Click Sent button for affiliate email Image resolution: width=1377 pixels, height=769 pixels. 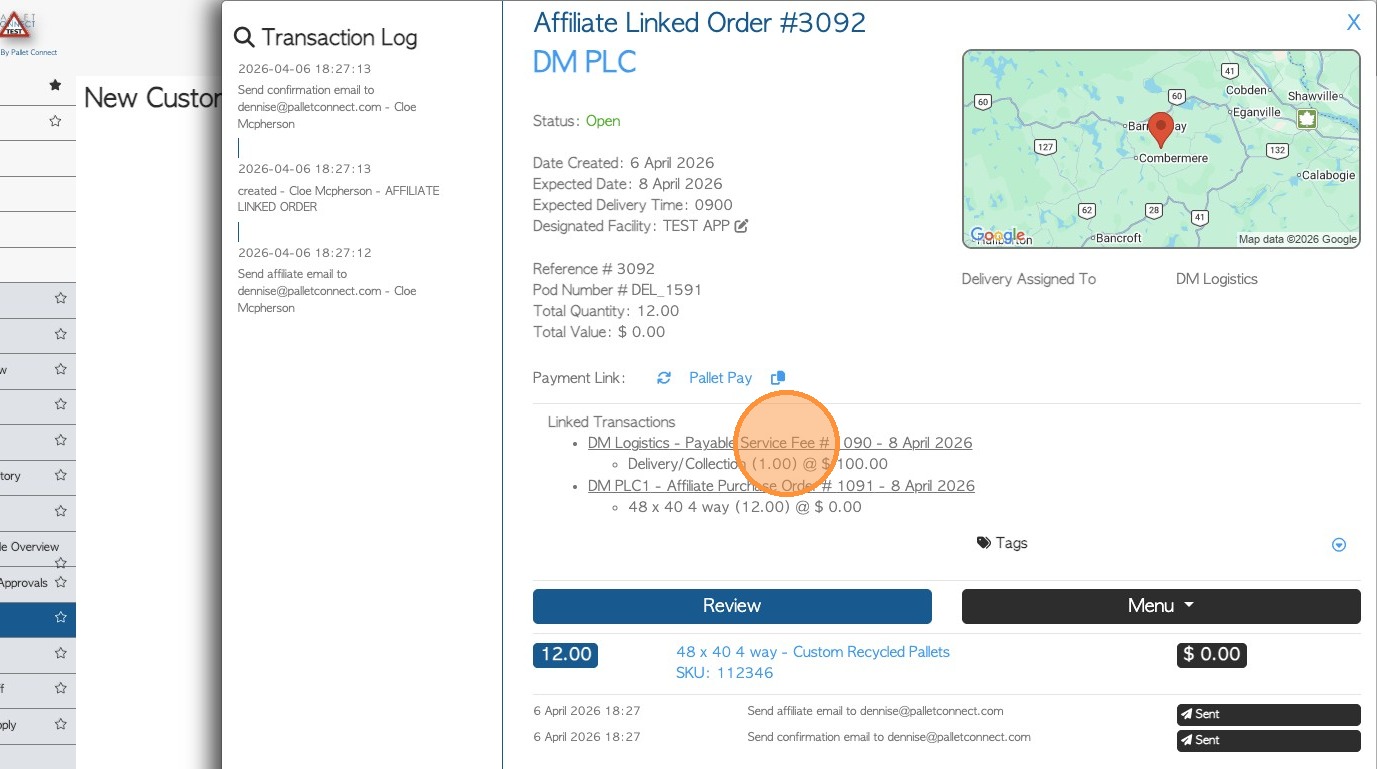tap(1267, 714)
